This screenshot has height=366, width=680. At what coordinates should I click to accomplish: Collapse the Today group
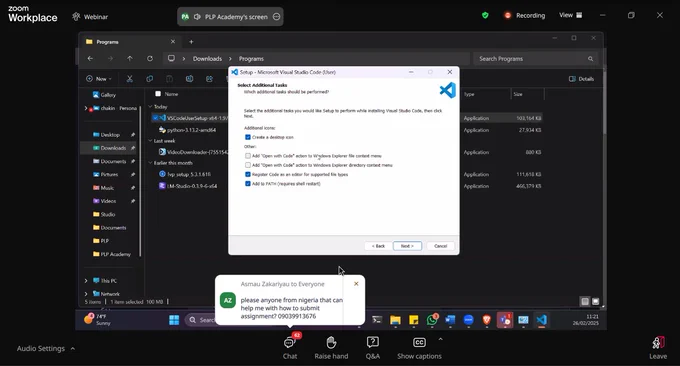coord(150,106)
